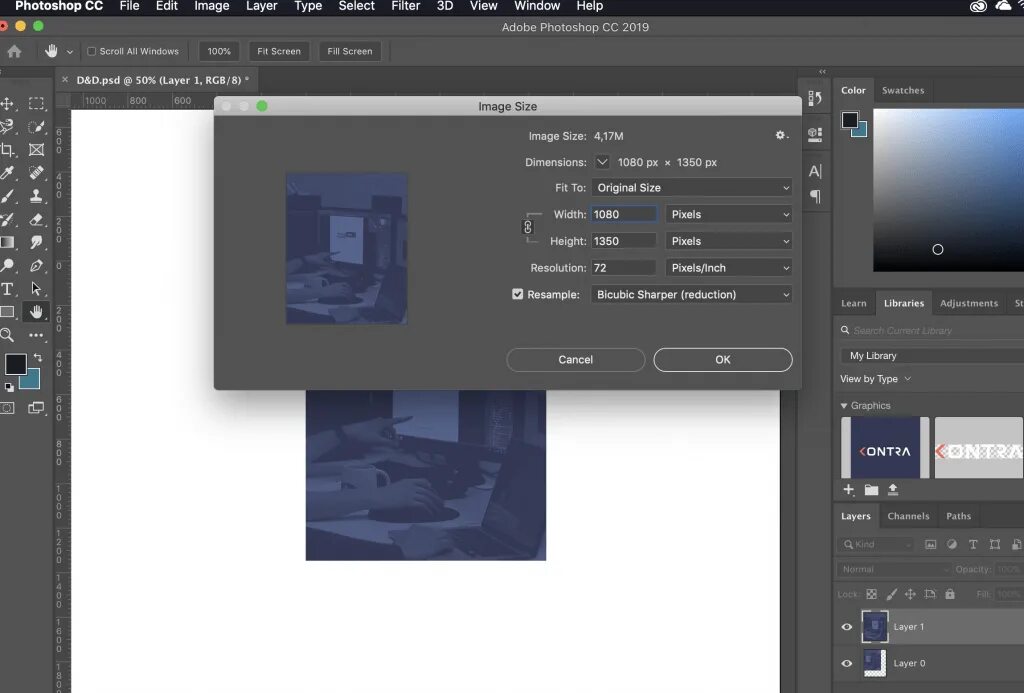Hide Layer 0 visibility eye
Image resolution: width=1024 pixels, height=693 pixels.
click(847, 663)
